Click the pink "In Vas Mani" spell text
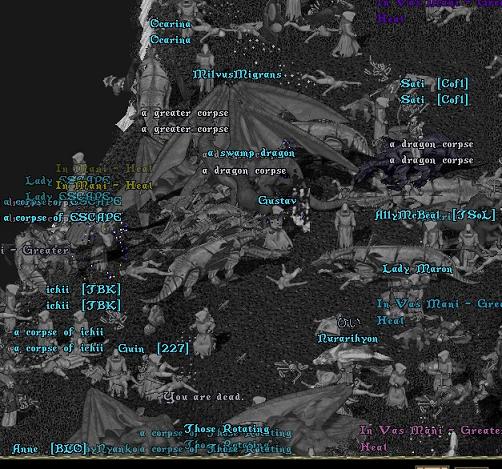This screenshot has width=502, height=469. click(402, 430)
